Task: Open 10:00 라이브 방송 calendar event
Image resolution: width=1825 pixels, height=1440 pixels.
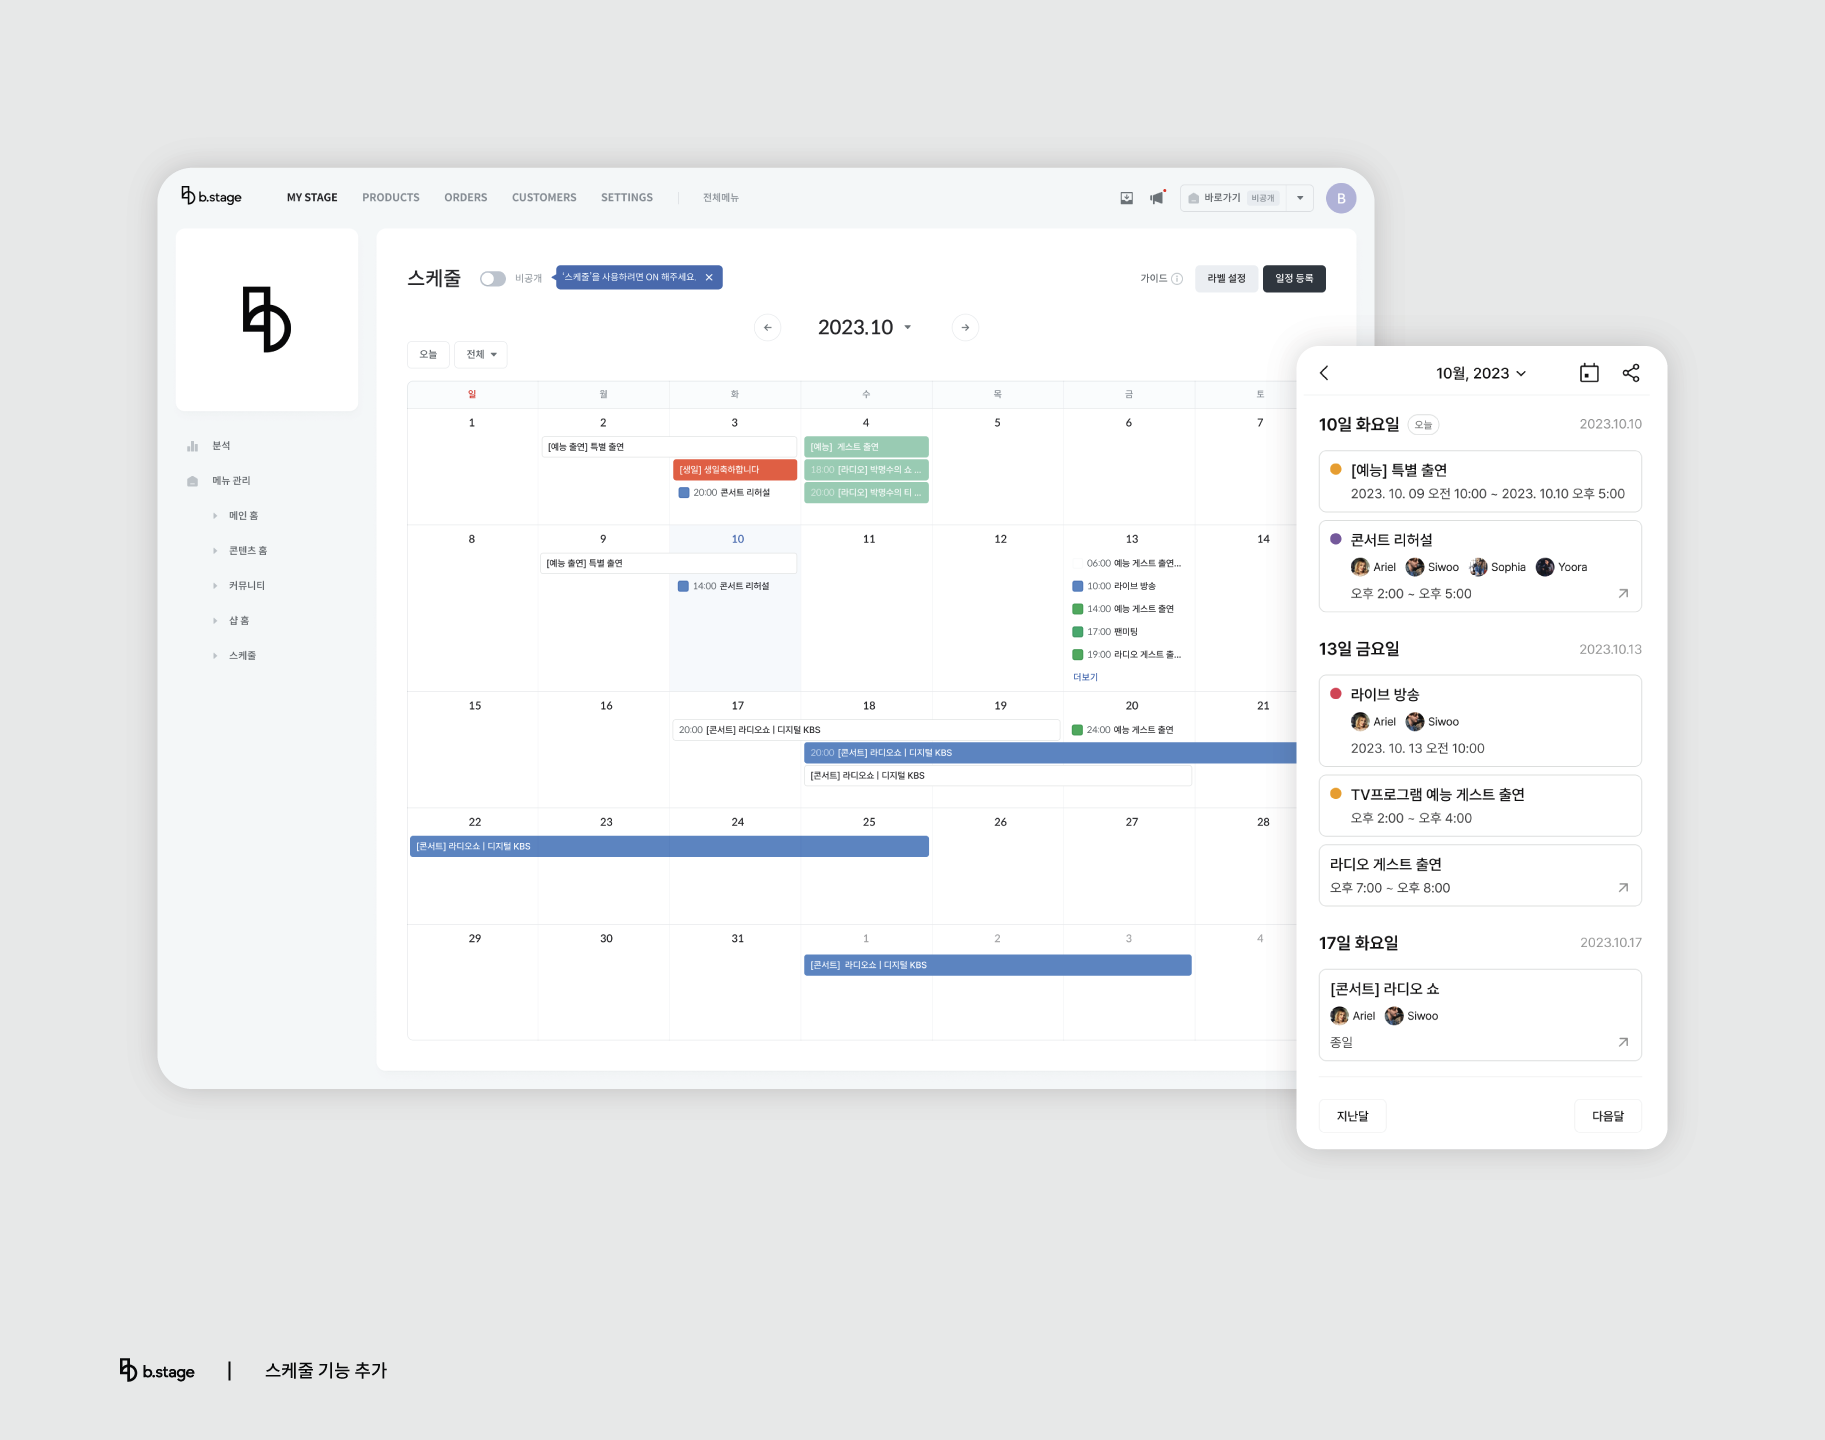Action: (x=1114, y=586)
